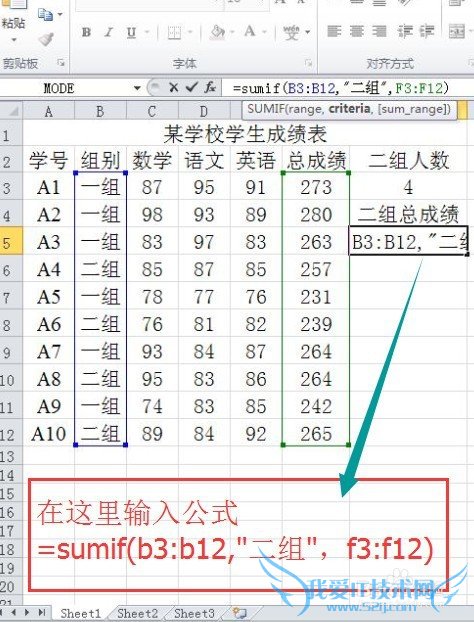The image size is (474, 622).
Task: Open the Fill Color dropdown arrow
Action: tap(232, 32)
